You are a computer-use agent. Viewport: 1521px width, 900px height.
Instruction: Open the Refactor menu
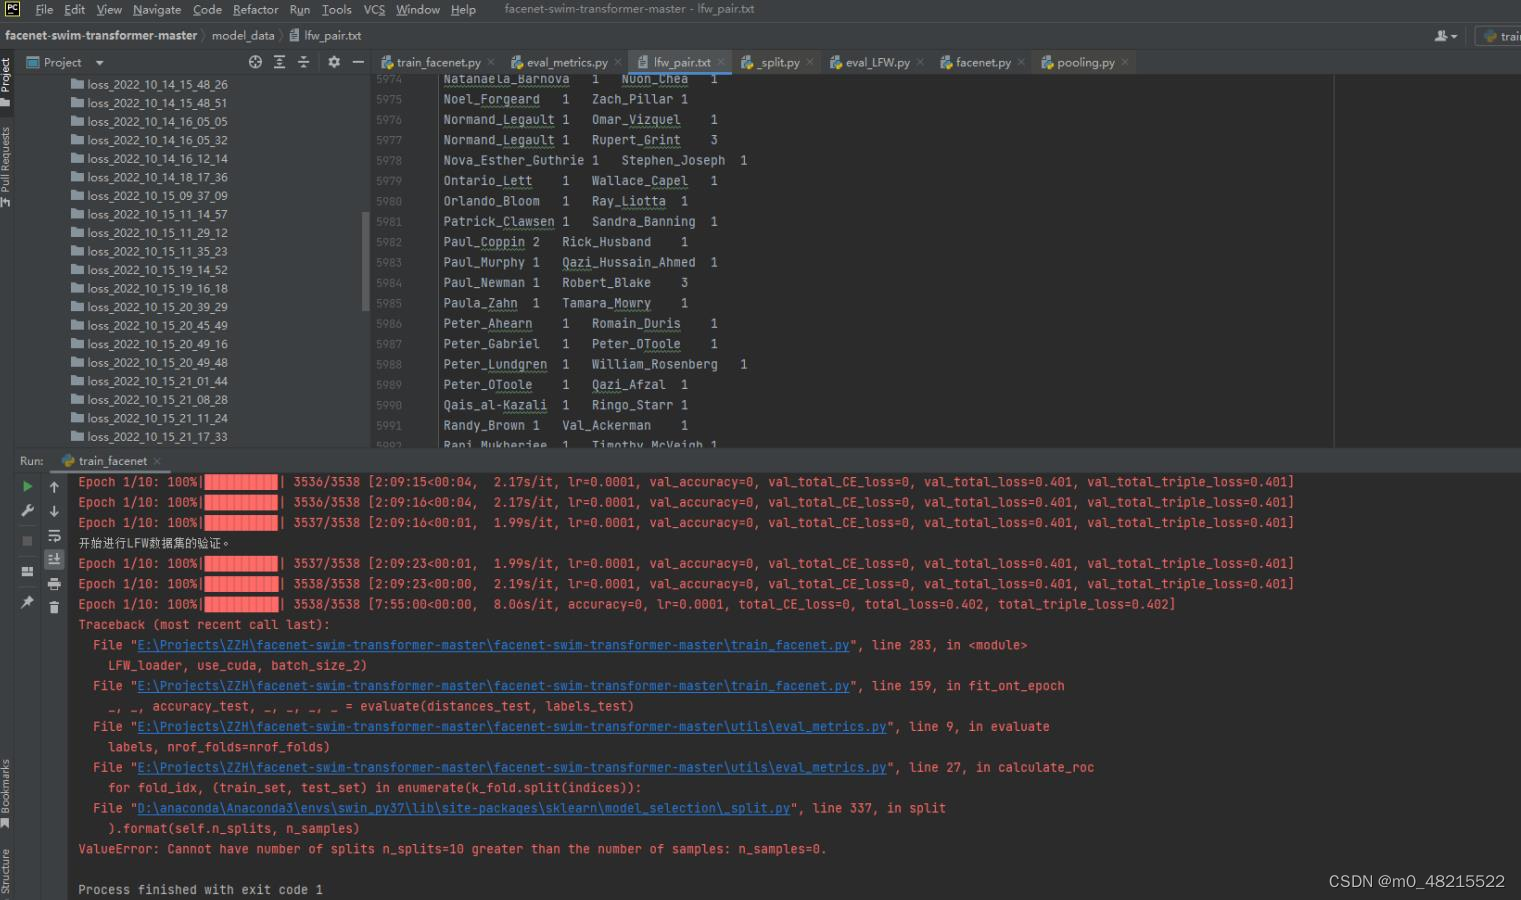[x=256, y=9]
